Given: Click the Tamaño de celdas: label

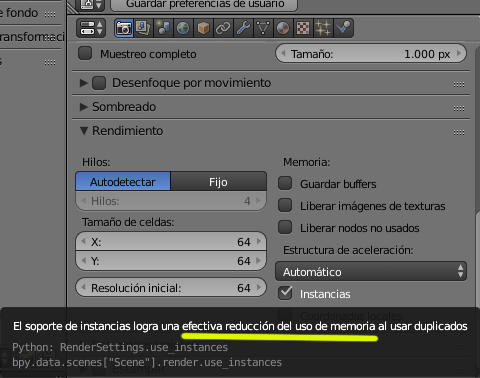Looking at the screenshot, I should [x=128, y=222].
